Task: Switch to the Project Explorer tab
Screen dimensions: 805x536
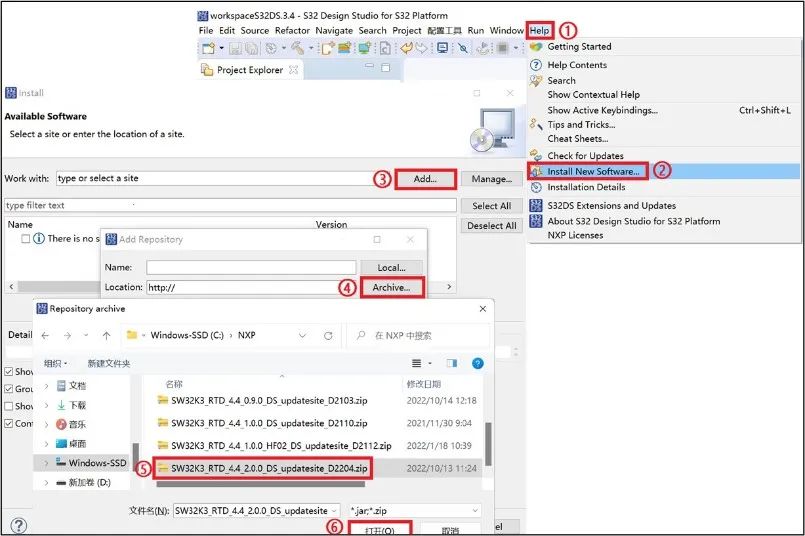Action: (x=250, y=70)
